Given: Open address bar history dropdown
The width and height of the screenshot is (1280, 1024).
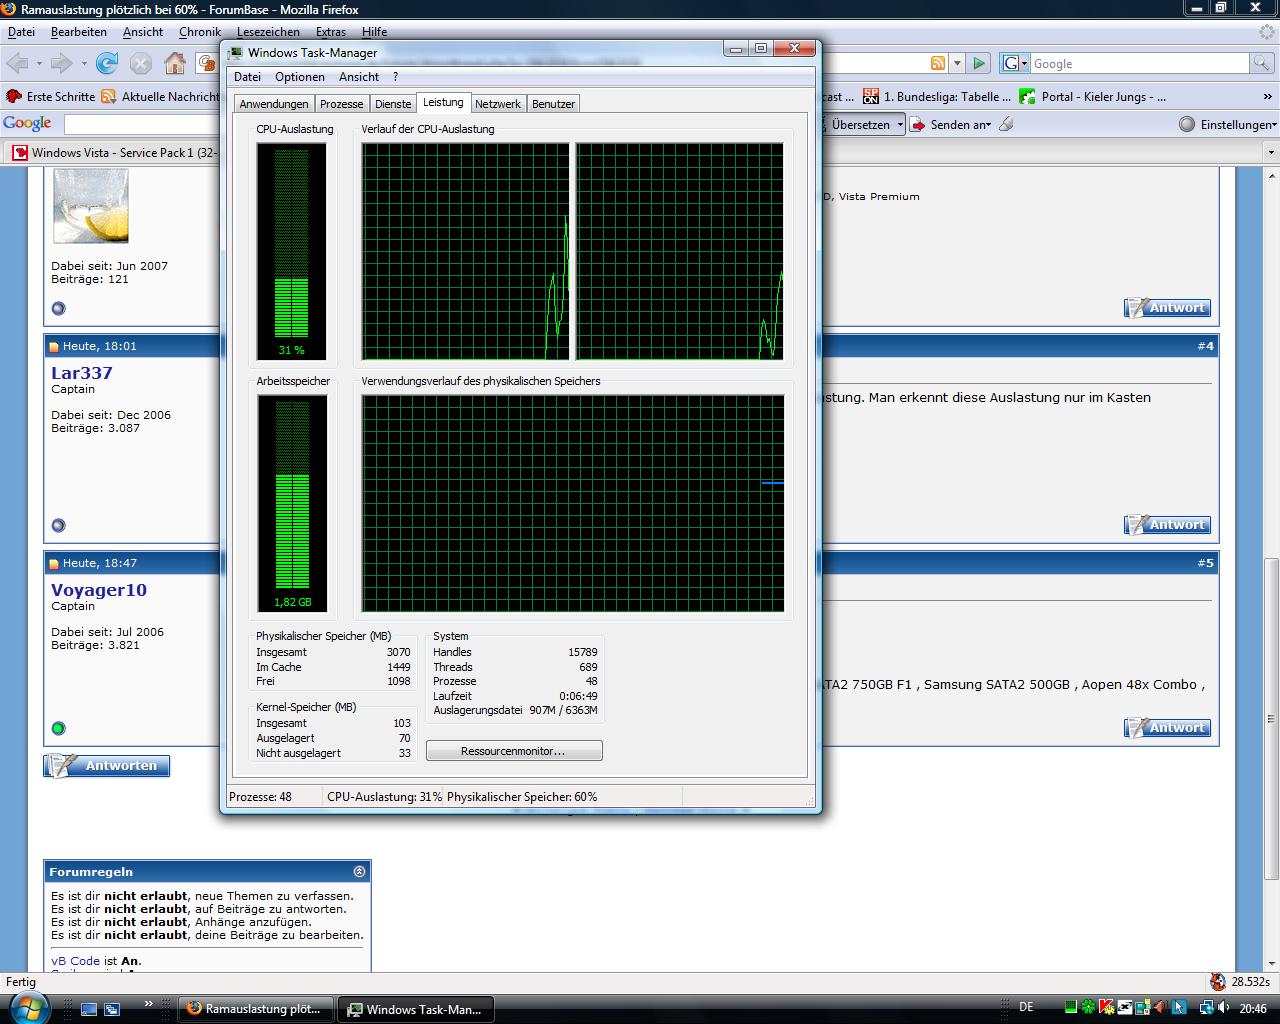Looking at the screenshot, I should tap(957, 63).
